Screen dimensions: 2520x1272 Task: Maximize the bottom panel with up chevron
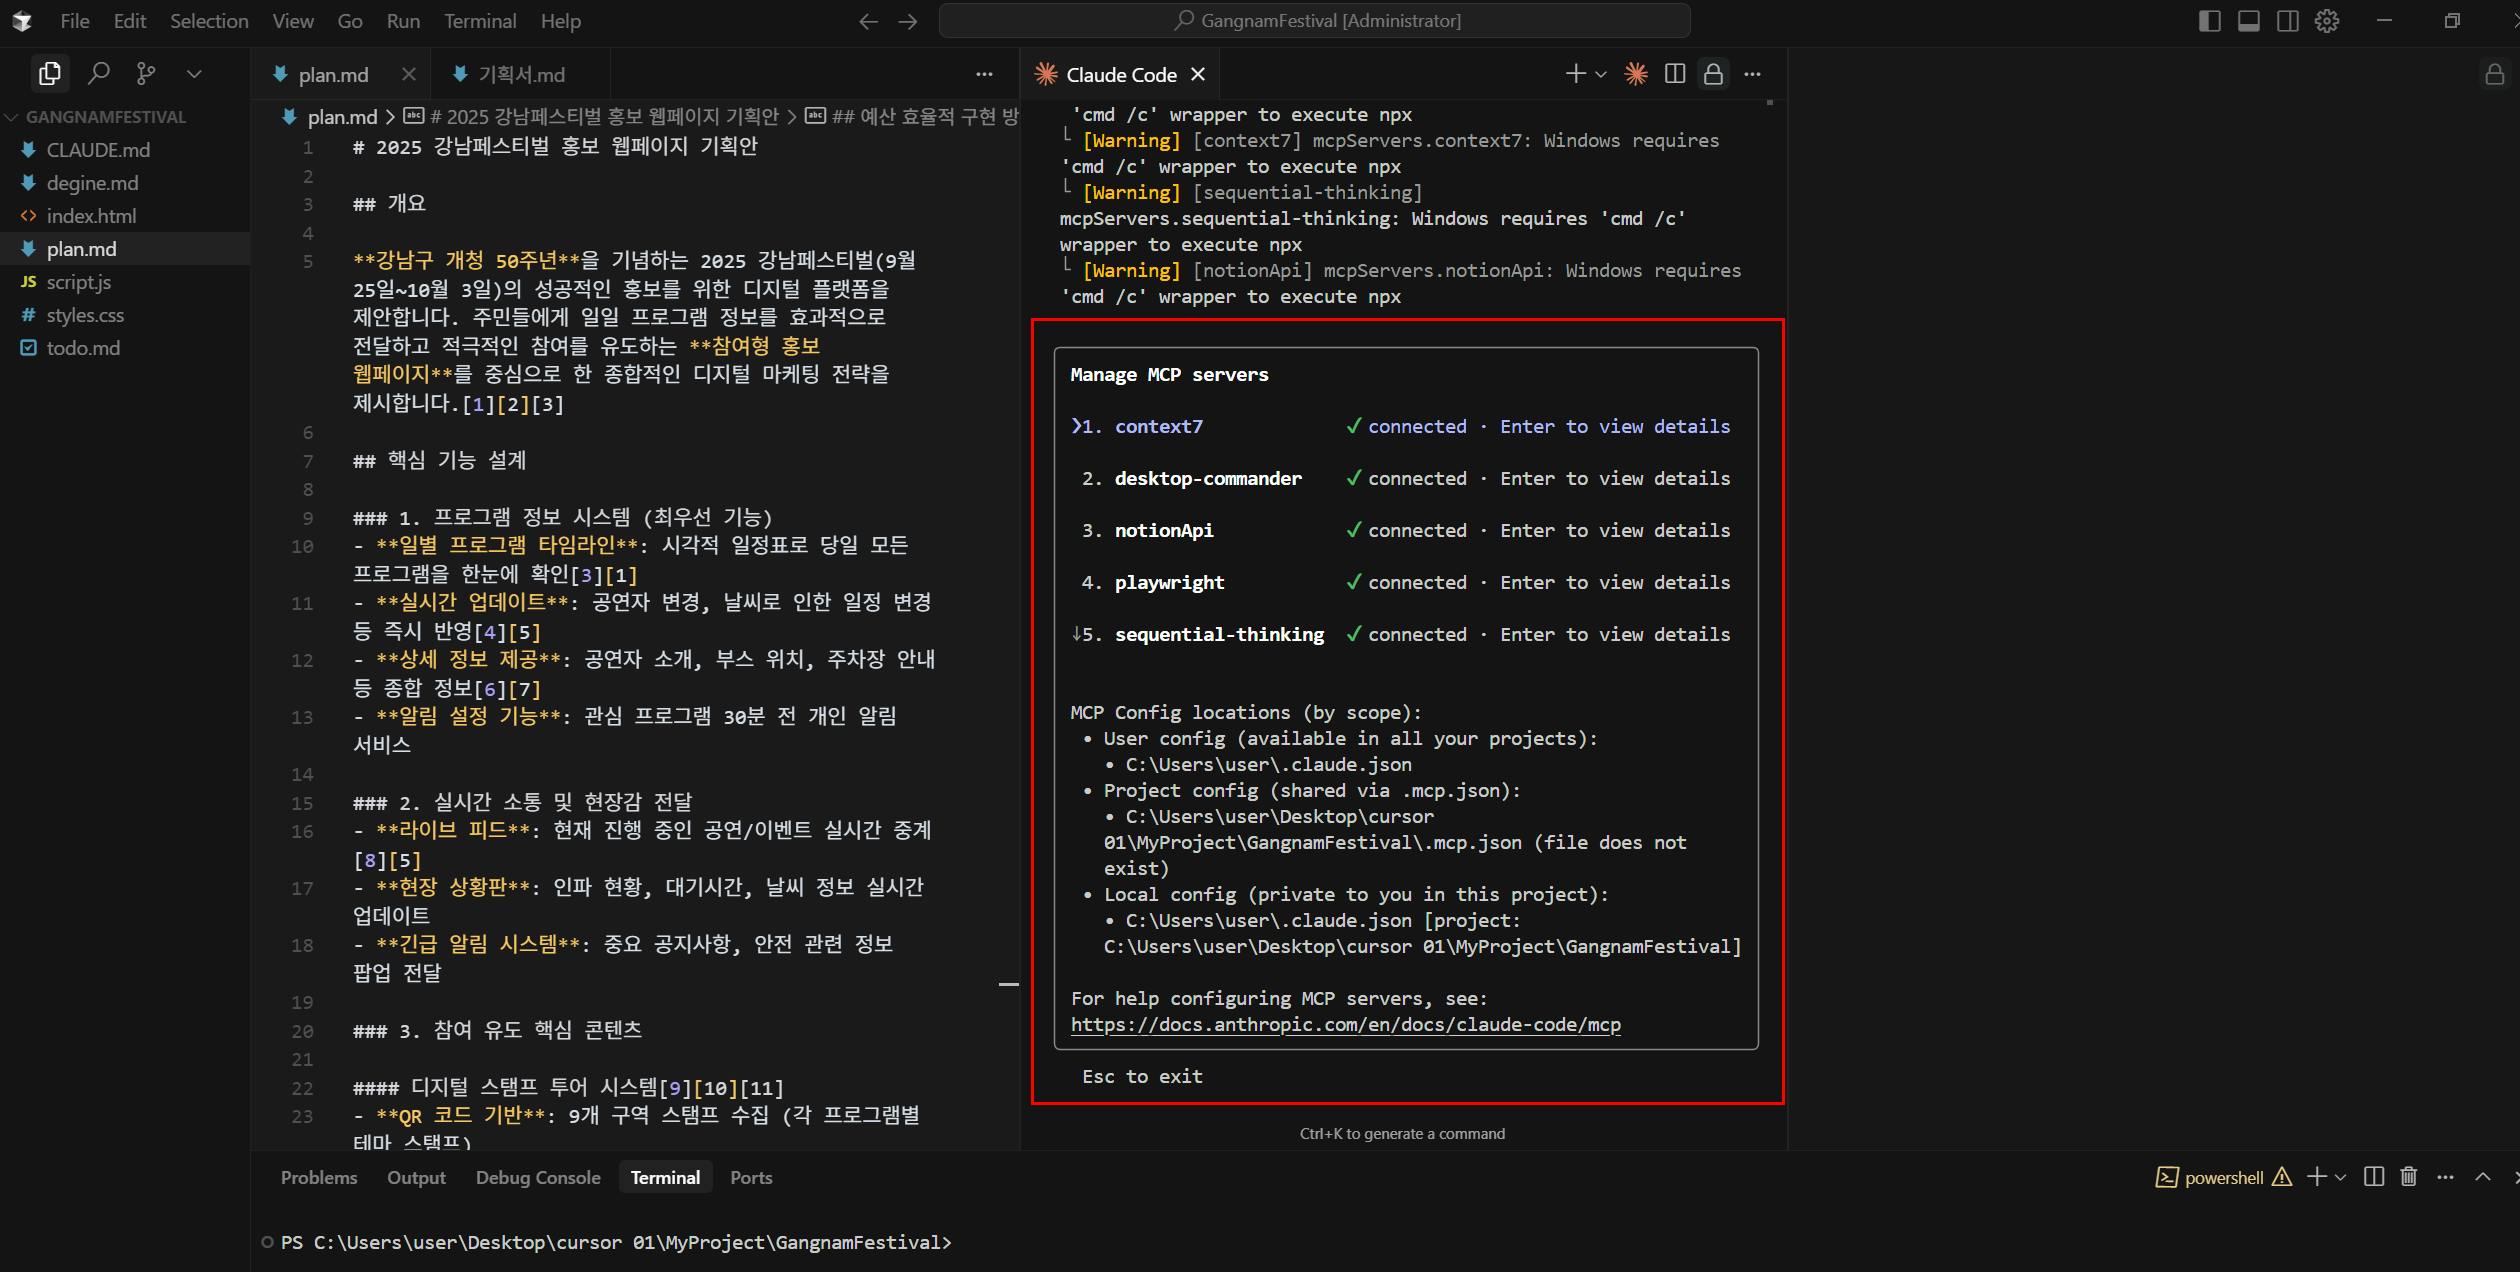[x=2483, y=1177]
